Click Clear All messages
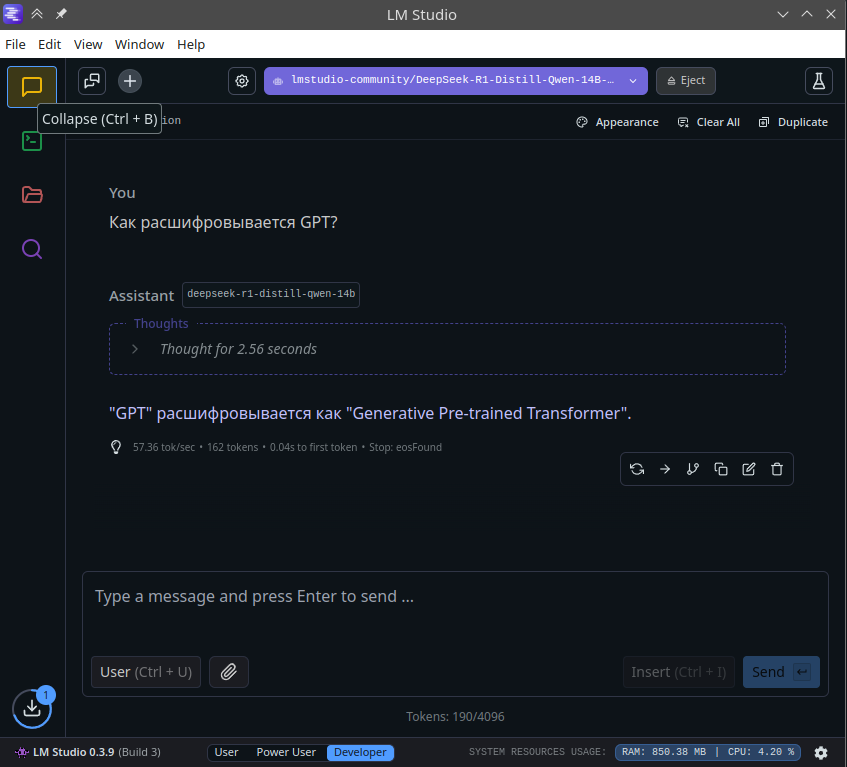 point(709,123)
